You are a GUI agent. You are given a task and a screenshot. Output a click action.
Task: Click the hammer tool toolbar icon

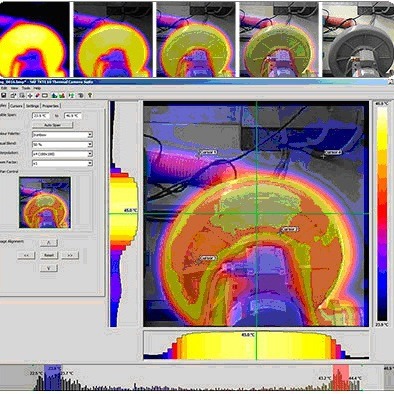(81, 95)
